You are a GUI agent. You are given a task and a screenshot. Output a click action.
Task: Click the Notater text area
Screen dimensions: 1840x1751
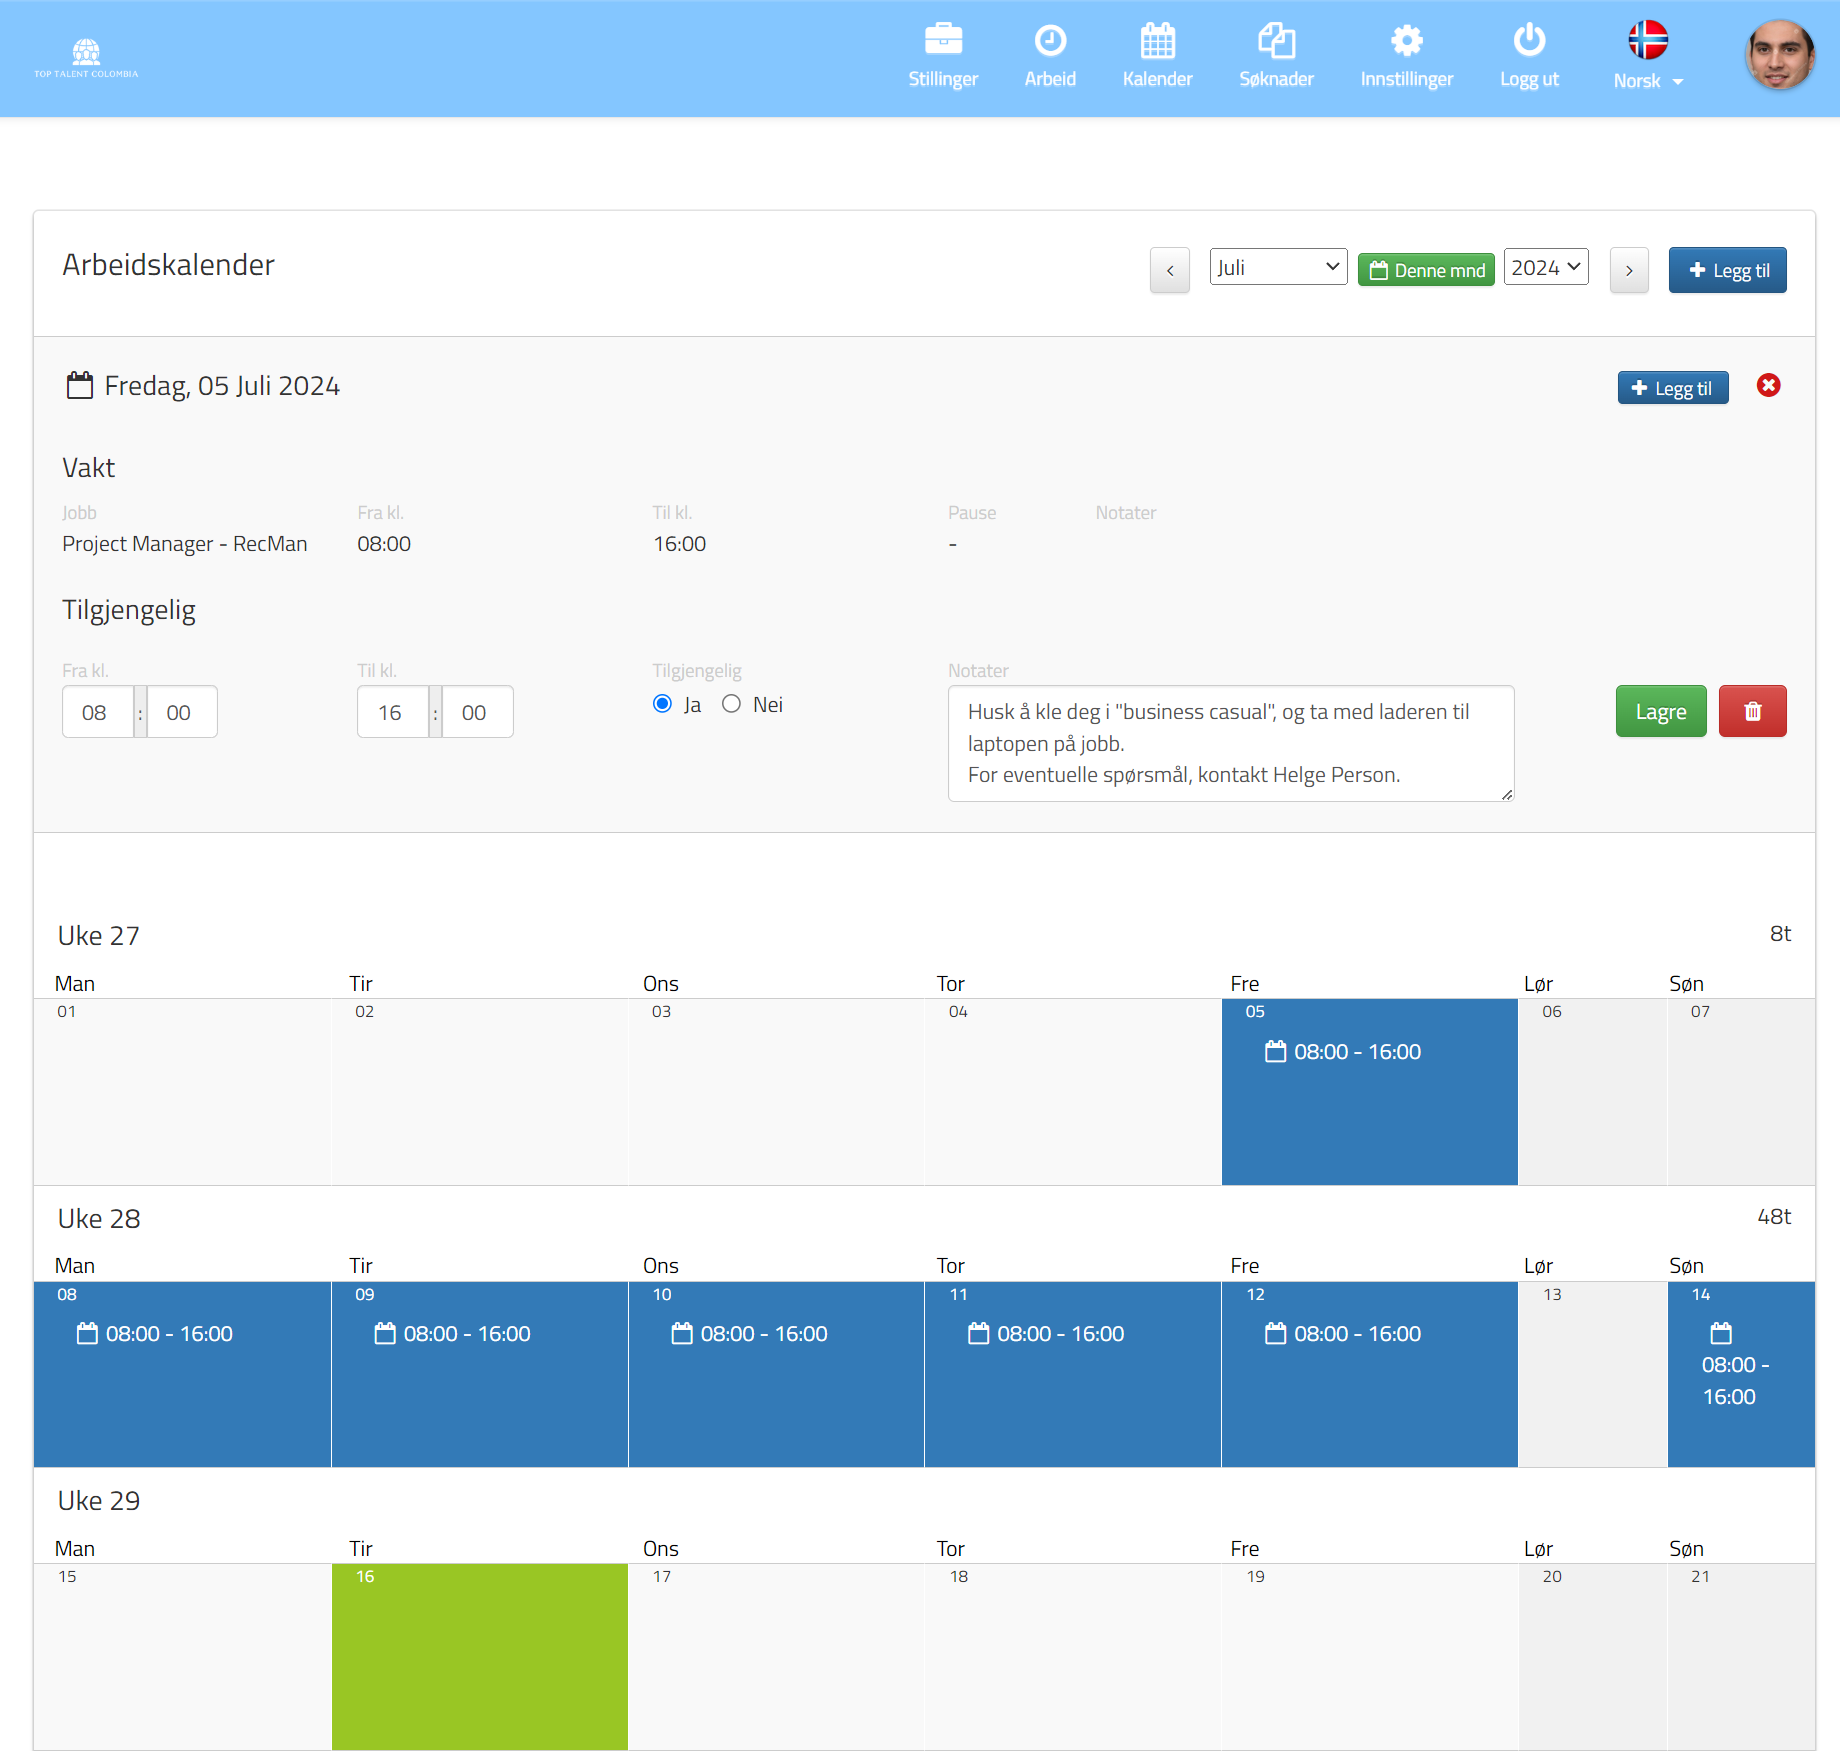tap(1230, 743)
